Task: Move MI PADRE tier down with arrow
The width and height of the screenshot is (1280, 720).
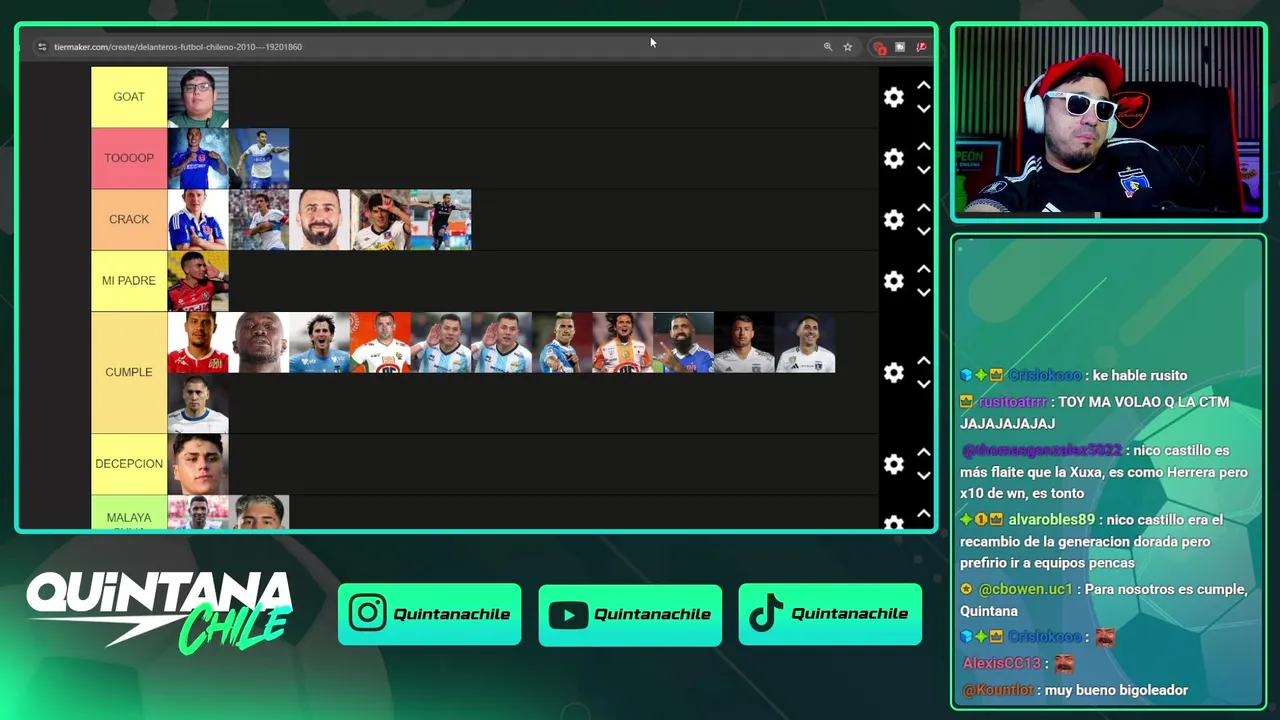Action: point(924,292)
